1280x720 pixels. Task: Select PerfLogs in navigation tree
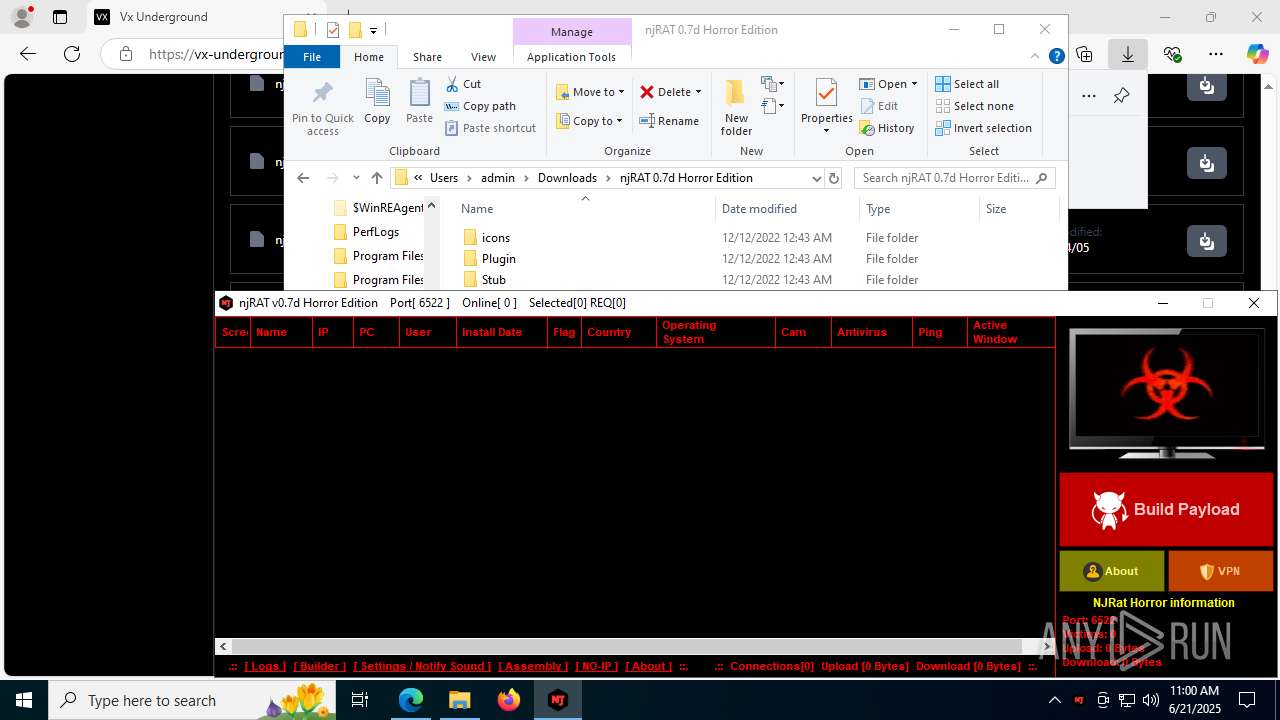click(x=376, y=232)
